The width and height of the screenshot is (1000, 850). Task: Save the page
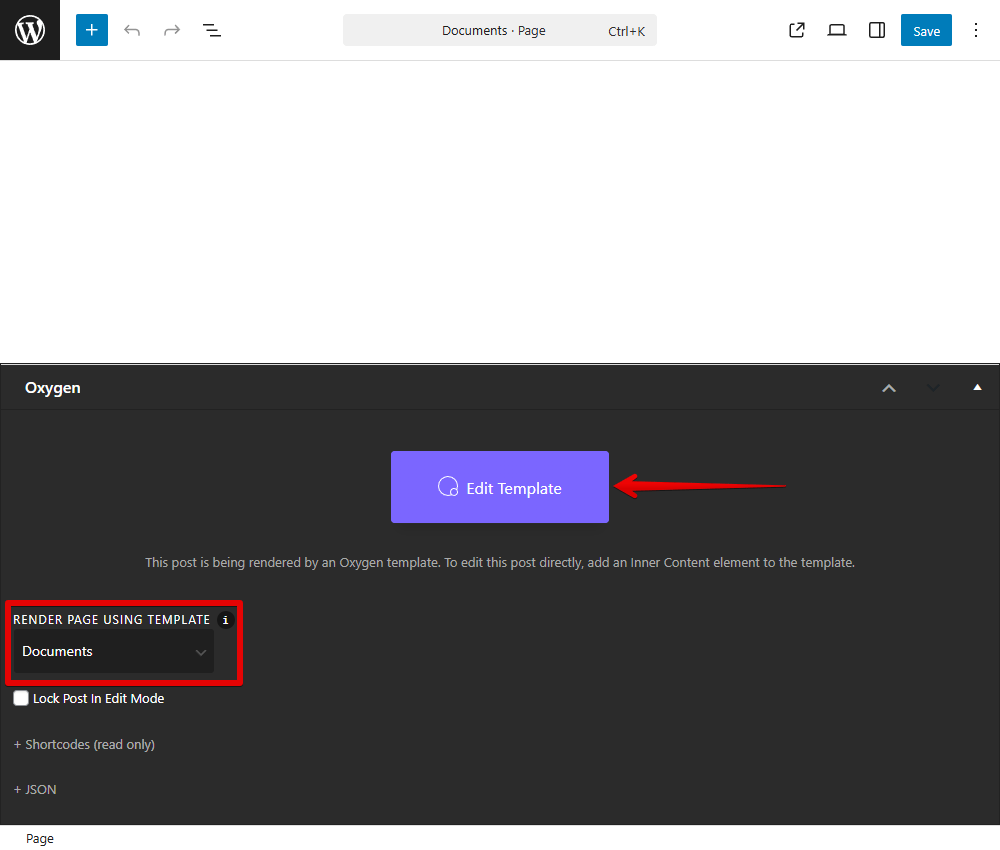[926, 30]
